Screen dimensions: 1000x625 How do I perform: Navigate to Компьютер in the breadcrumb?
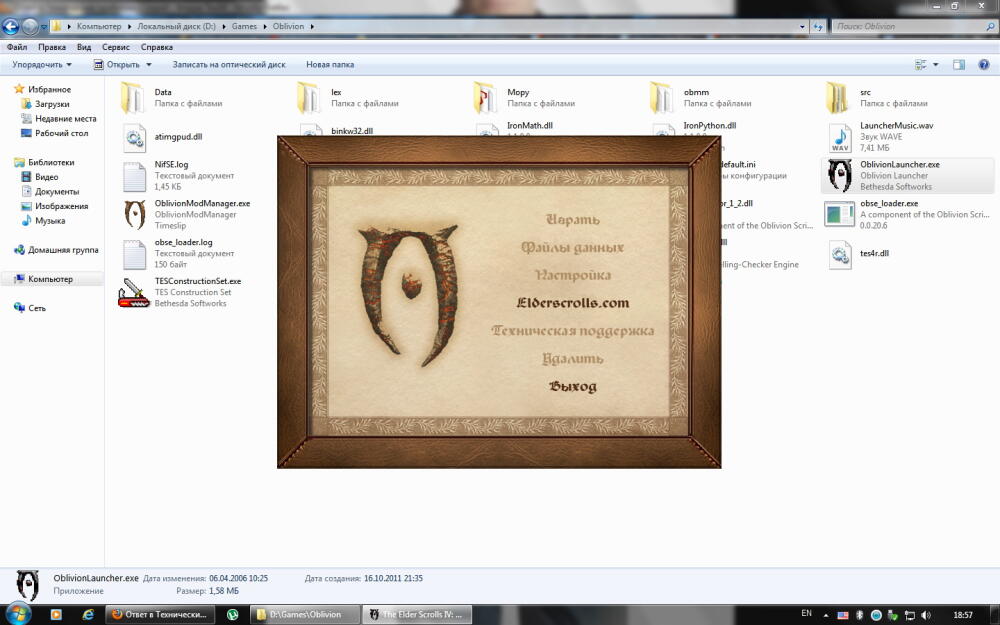tap(99, 27)
